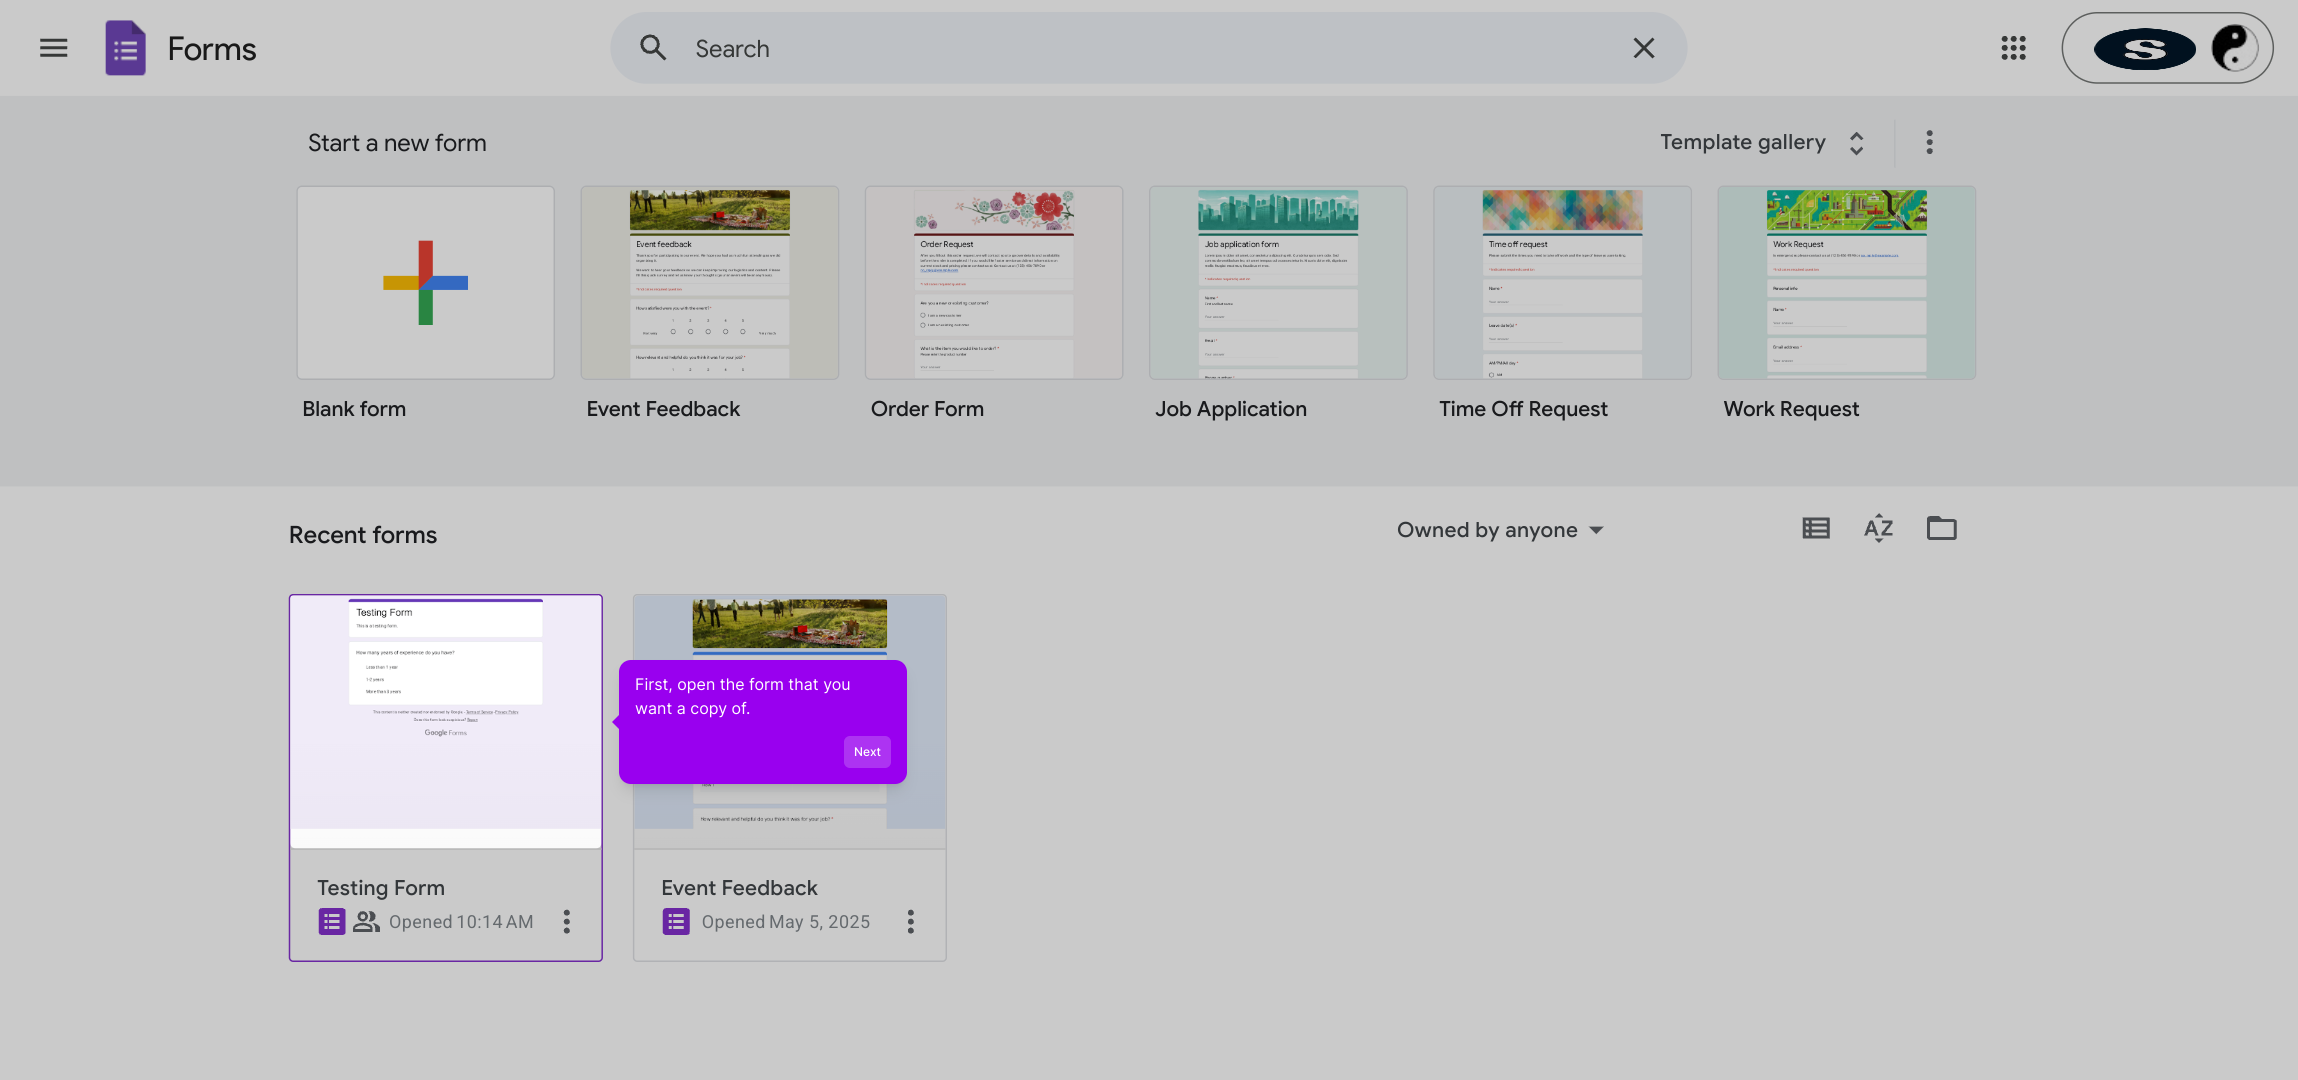Click Next in the purple tooltip
The height and width of the screenshot is (1080, 2298).
[x=867, y=752]
